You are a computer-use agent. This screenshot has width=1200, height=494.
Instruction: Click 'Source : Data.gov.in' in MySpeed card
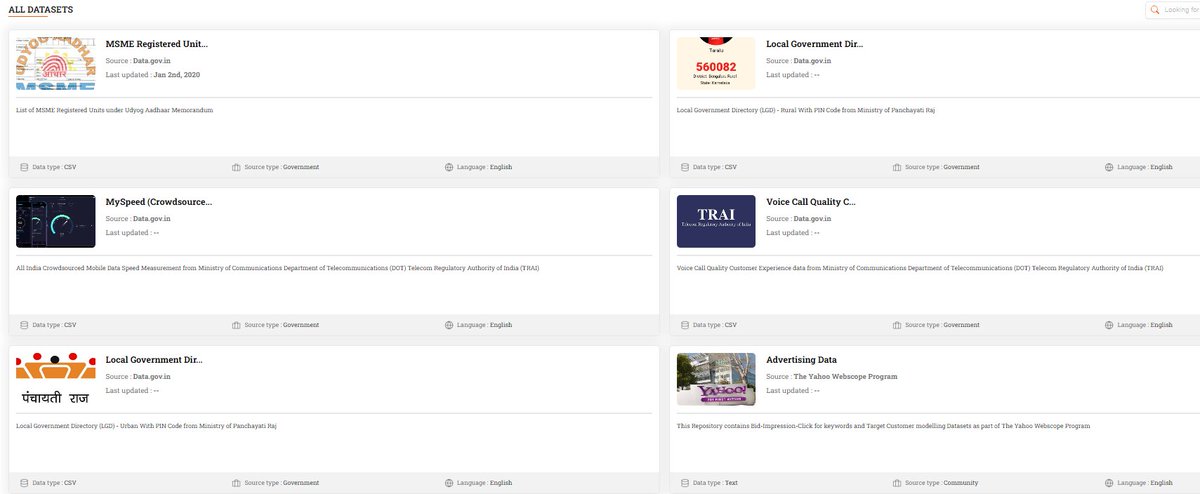click(138, 219)
